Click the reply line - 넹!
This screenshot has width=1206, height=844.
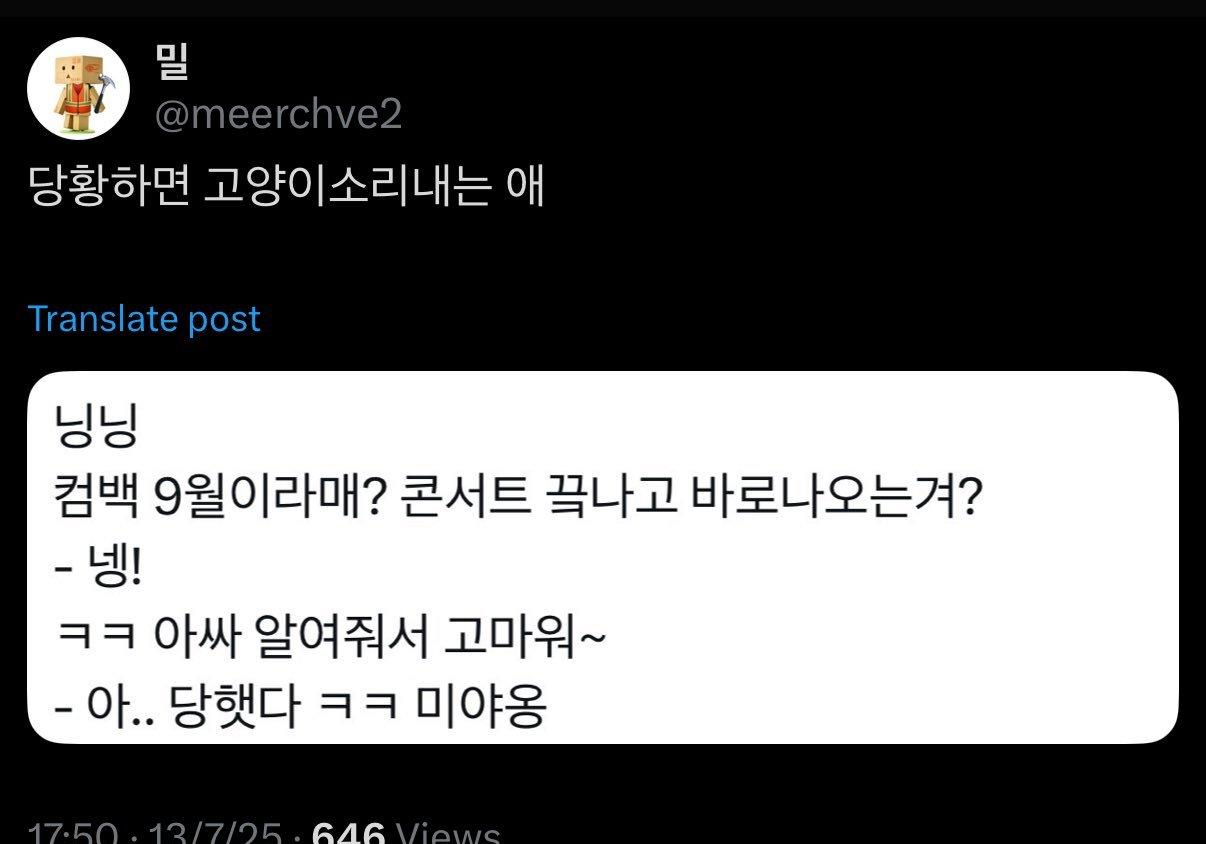click(100, 572)
